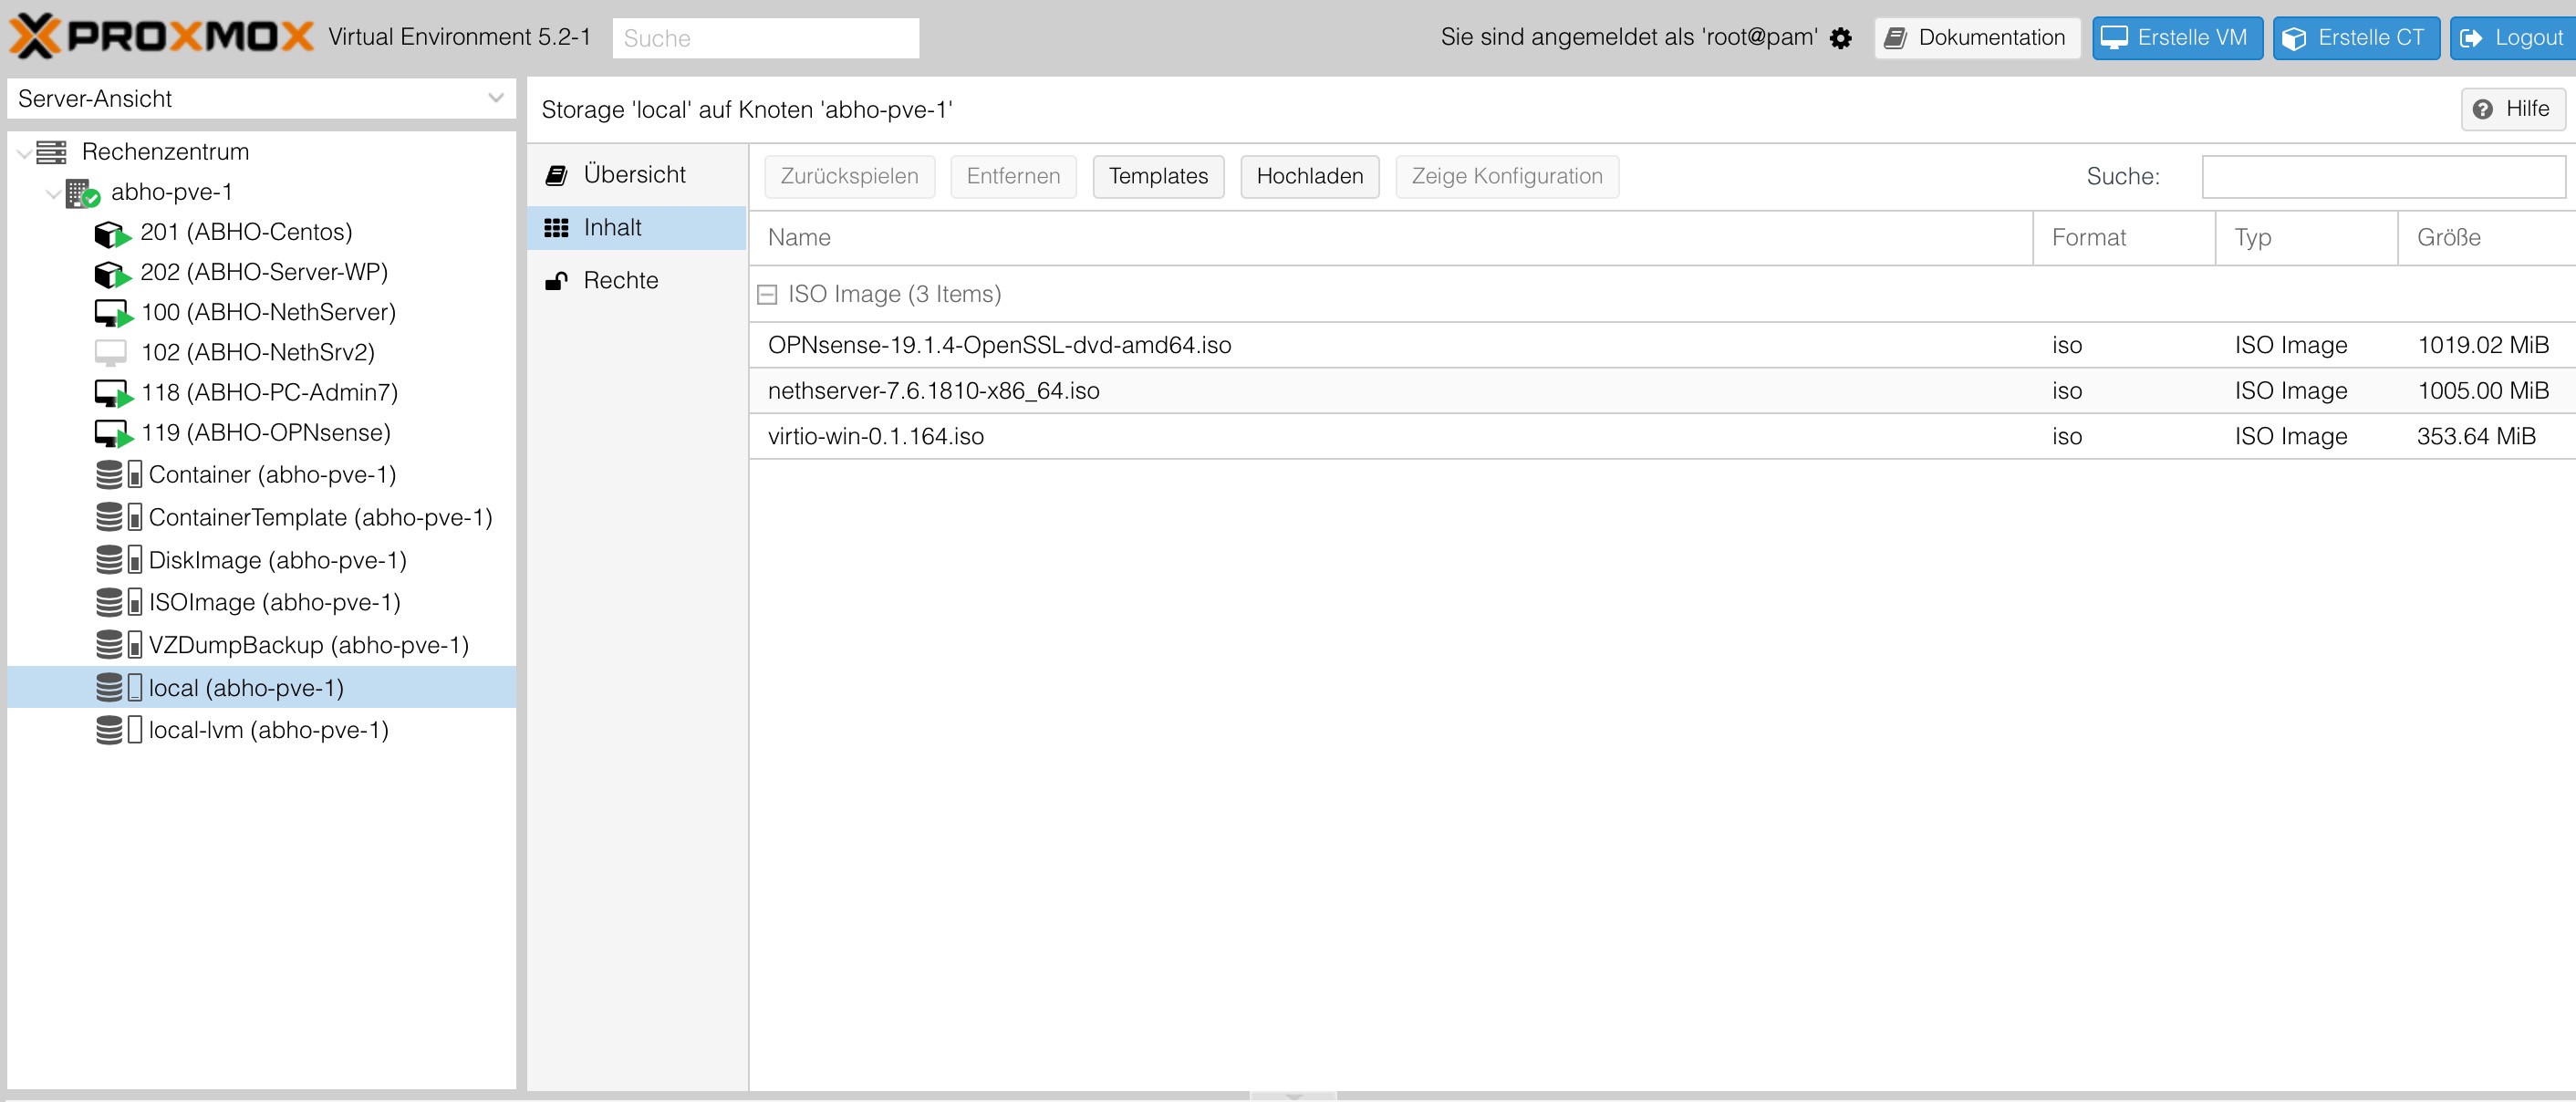The height and width of the screenshot is (1102, 2576).
Task: Collapse the abho-pve-1 tree node
Action: [53, 193]
